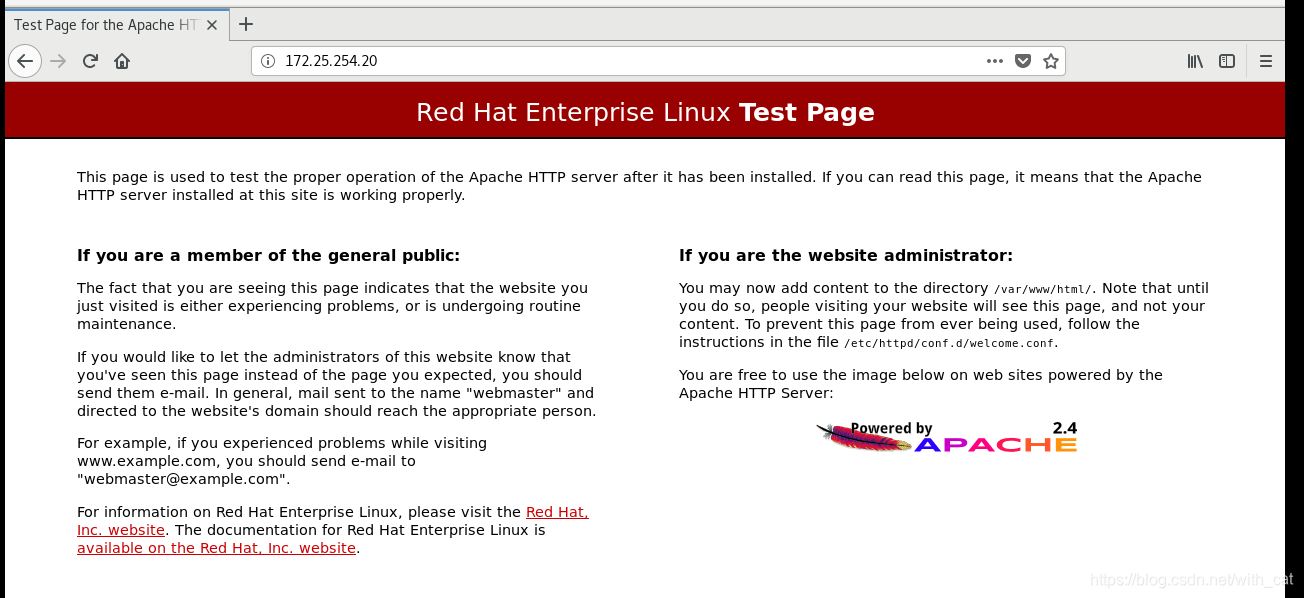1304x598 pixels.
Task: Open the Library panel
Action: click(x=1195, y=61)
